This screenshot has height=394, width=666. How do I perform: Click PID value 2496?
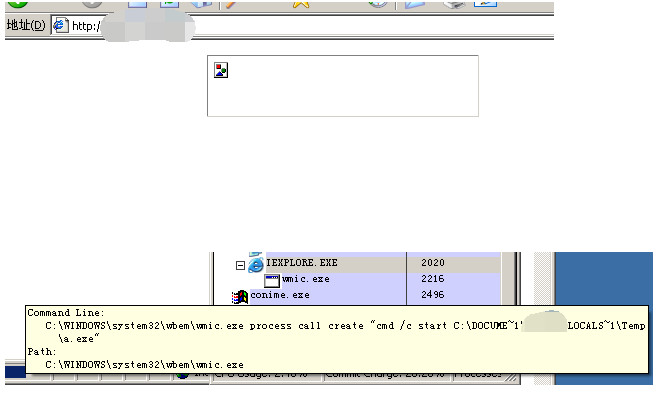click(433, 295)
